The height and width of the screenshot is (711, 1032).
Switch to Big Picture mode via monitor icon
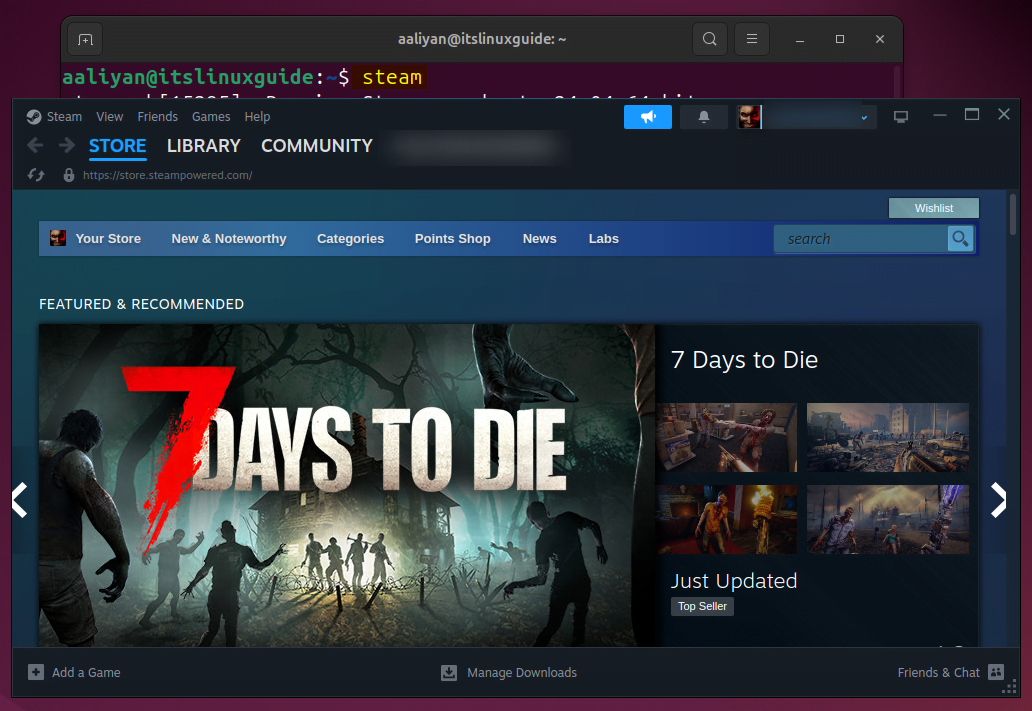(x=900, y=116)
